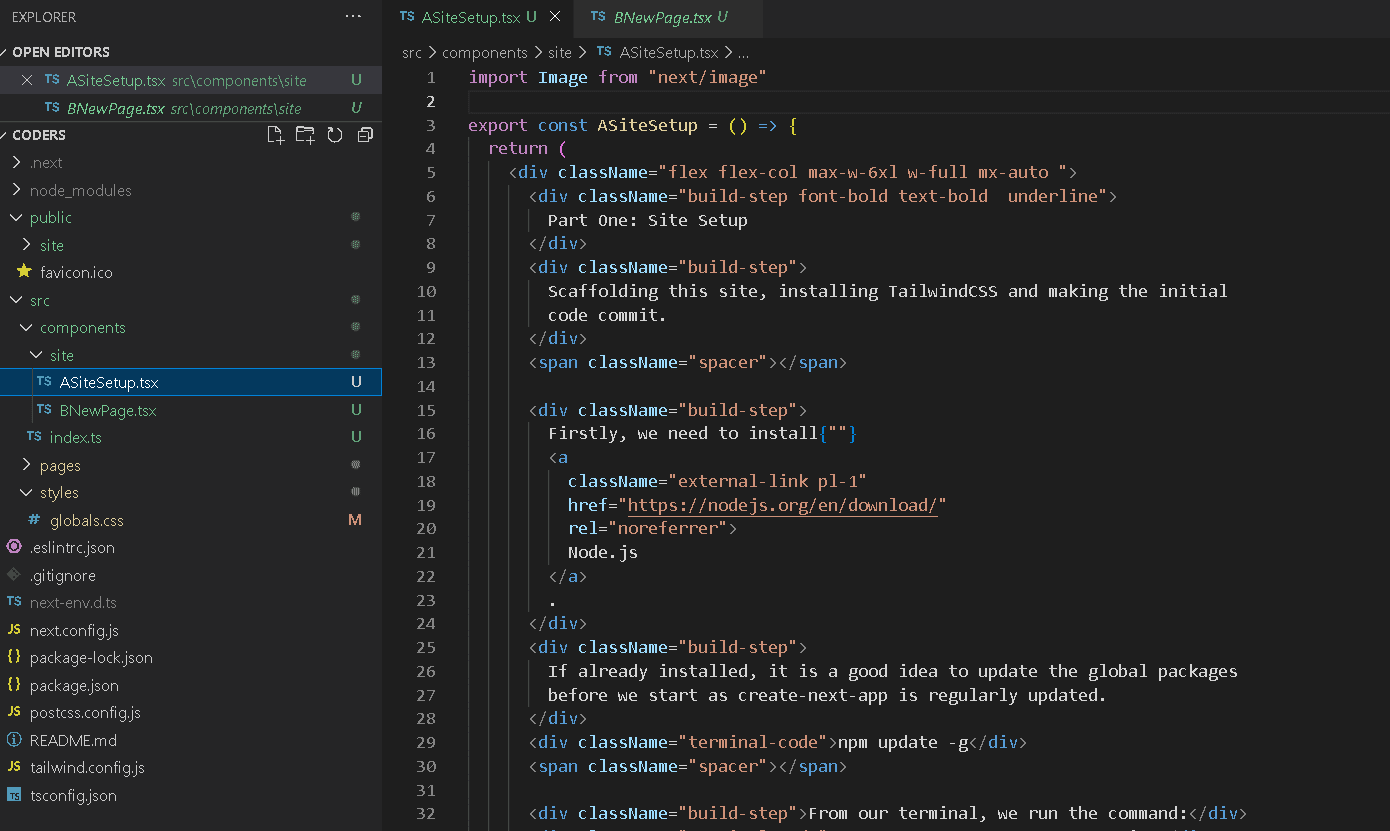The image size is (1390, 831).
Task: Collapse all folders in explorer
Action: coord(365,135)
